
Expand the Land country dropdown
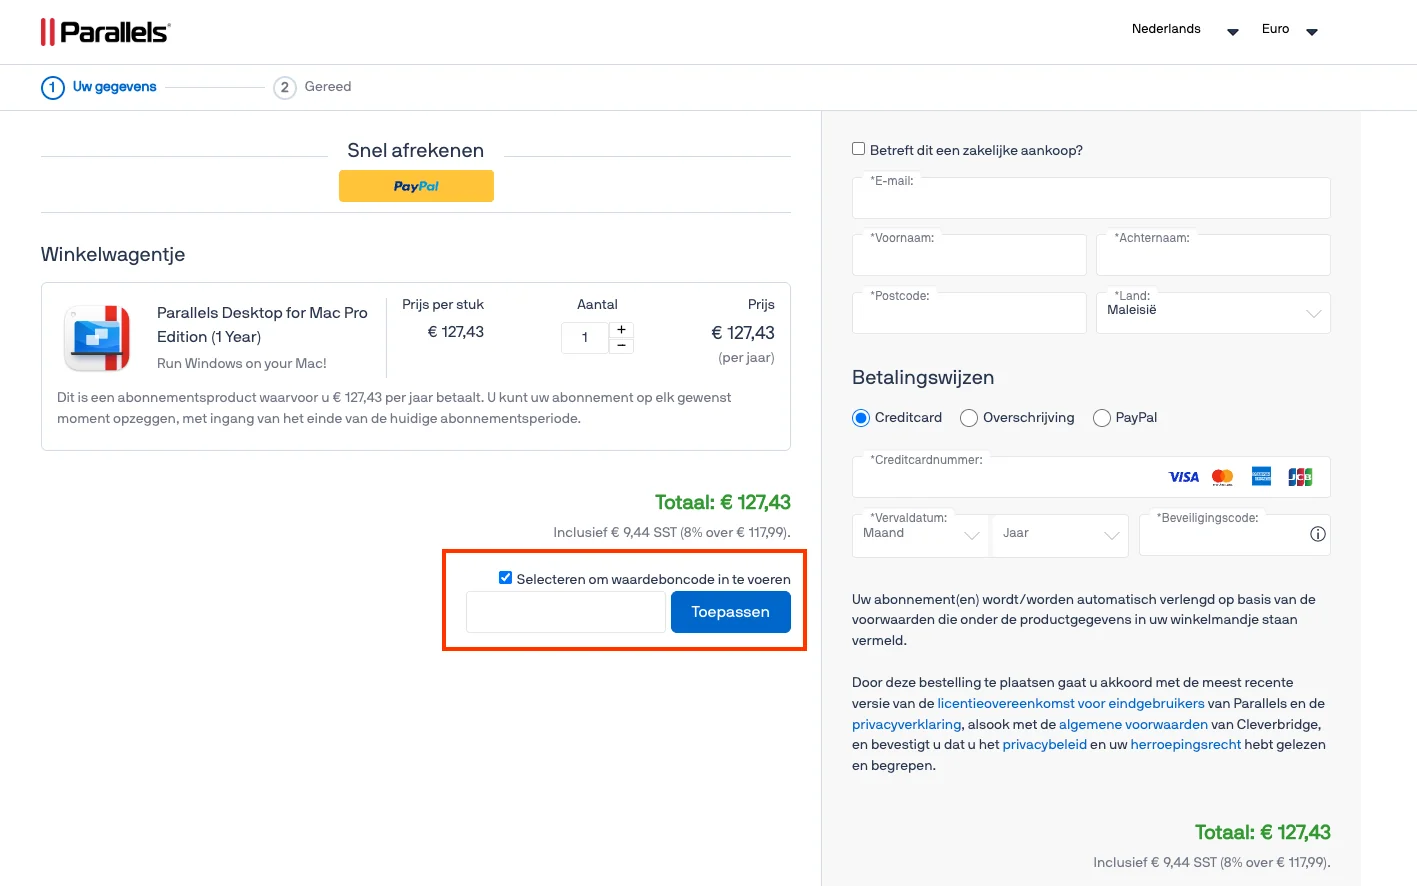pos(1213,313)
